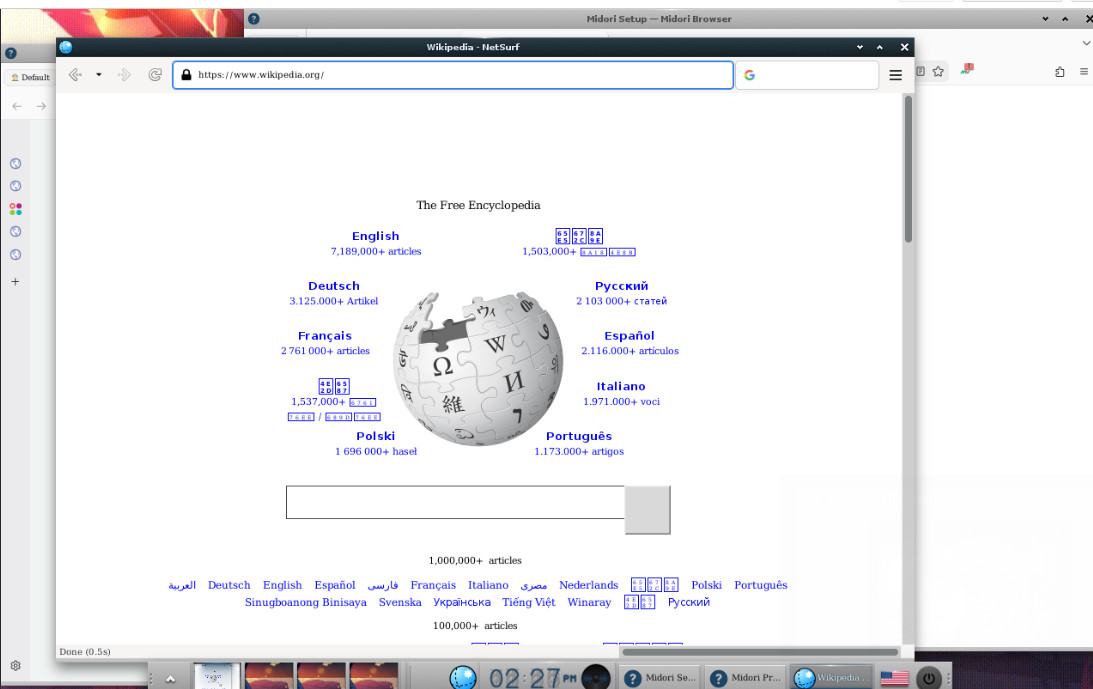Click the grey Wikipedia search submit button
Viewport: 1093px width, 689px height.
[x=648, y=510]
